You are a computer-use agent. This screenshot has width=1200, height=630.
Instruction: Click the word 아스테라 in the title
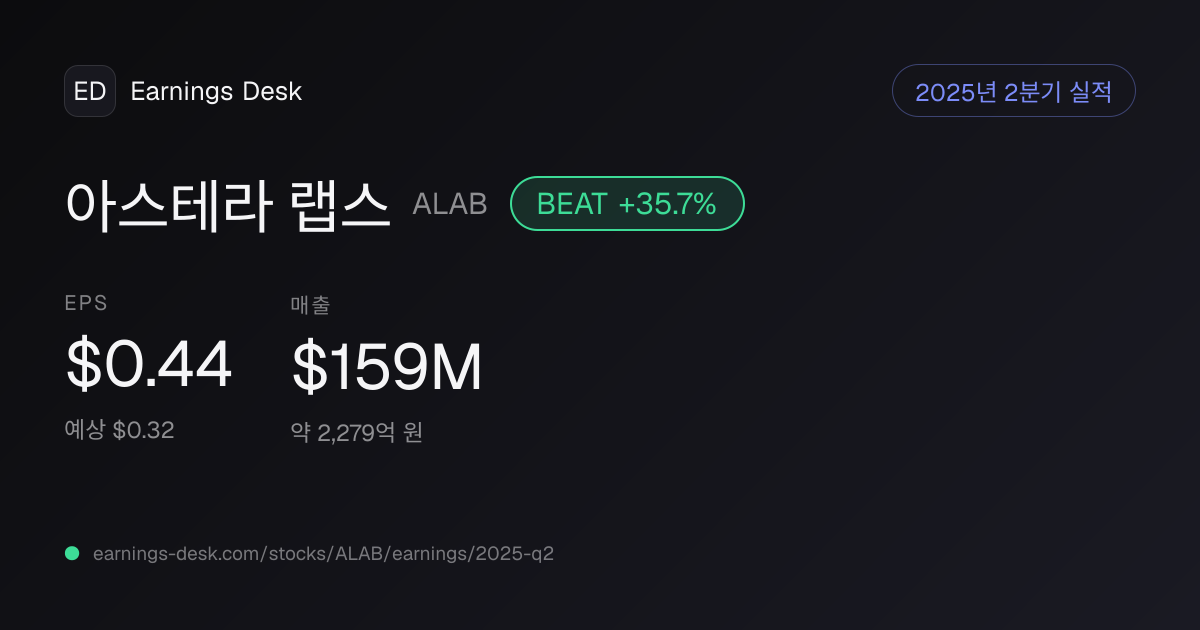pyautogui.click(x=169, y=204)
